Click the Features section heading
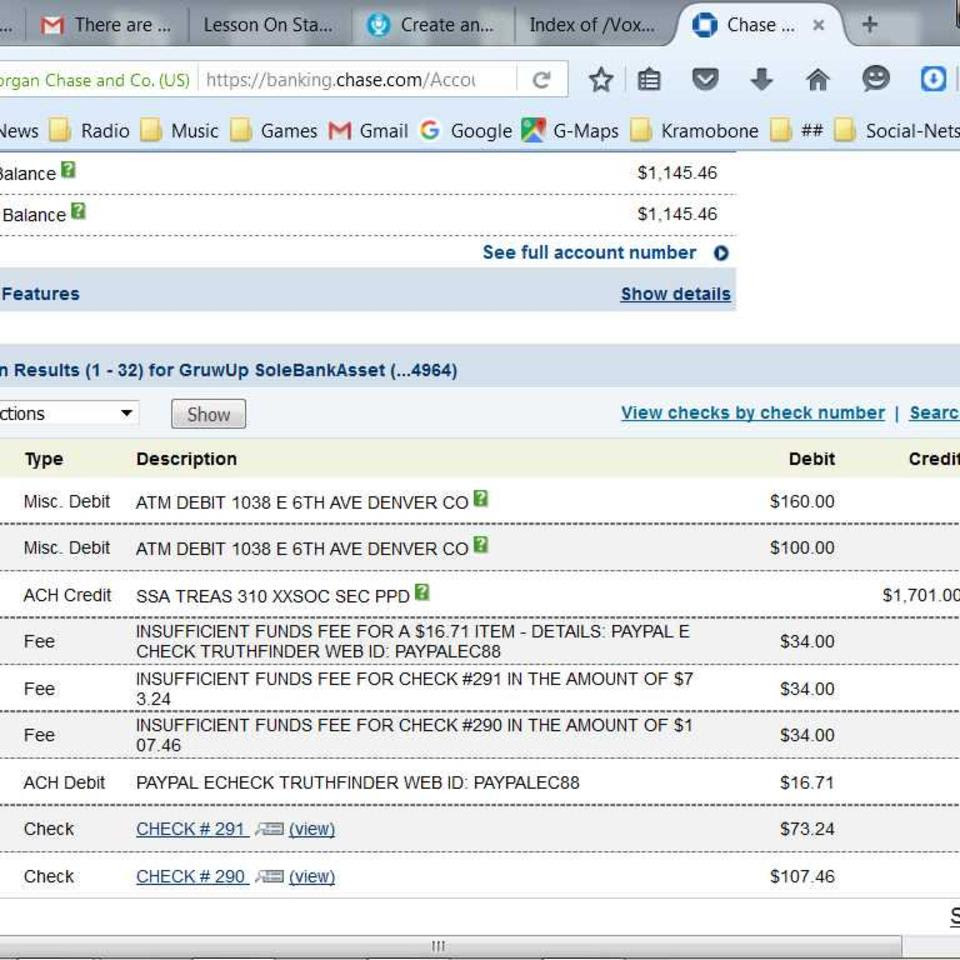 40,294
